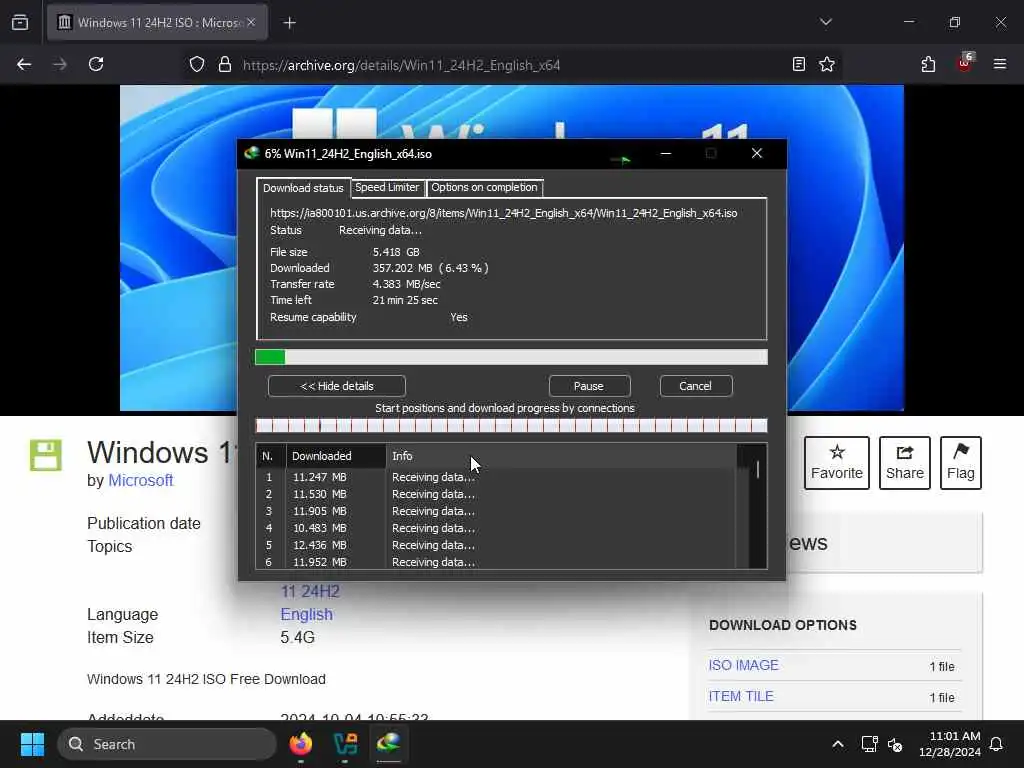The image size is (1024, 768).
Task: Open the ITEM TILE download option
Action: [x=741, y=697]
